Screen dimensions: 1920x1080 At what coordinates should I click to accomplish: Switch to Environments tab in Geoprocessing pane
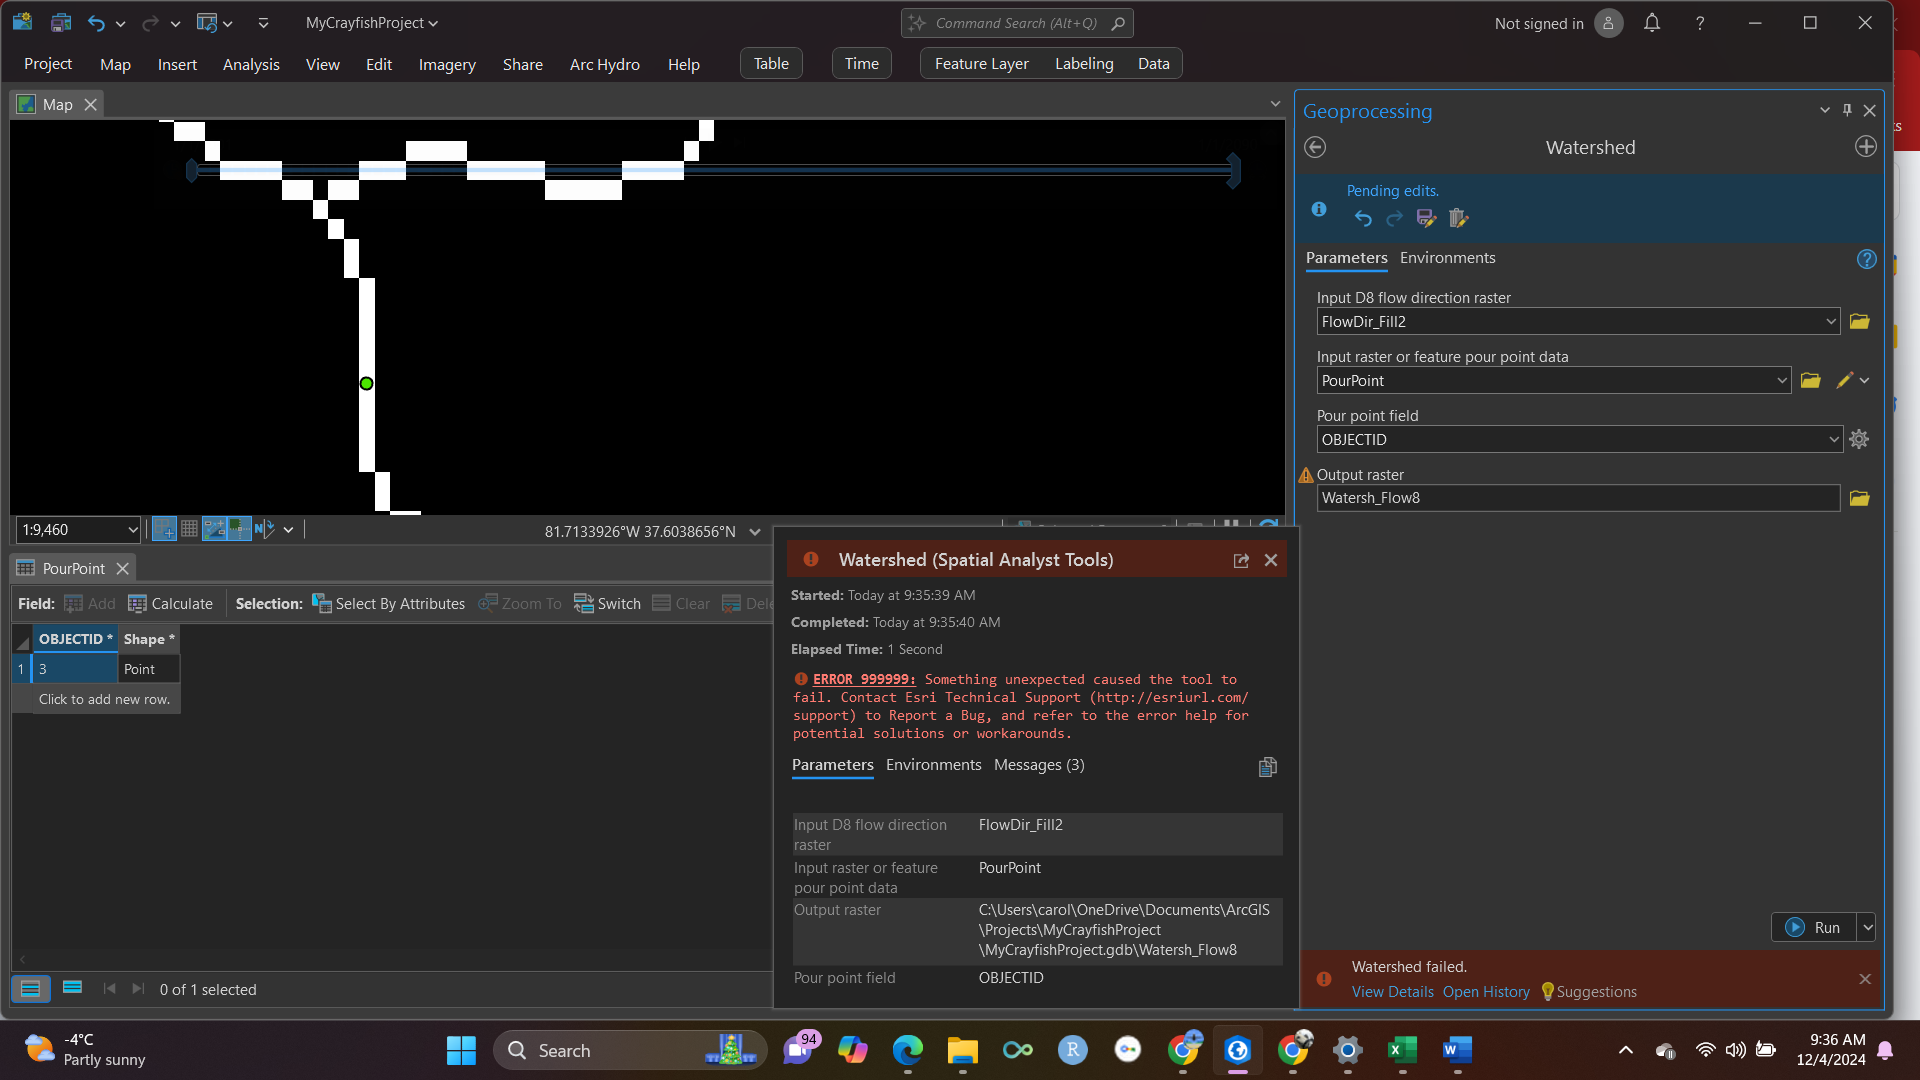tap(1447, 258)
